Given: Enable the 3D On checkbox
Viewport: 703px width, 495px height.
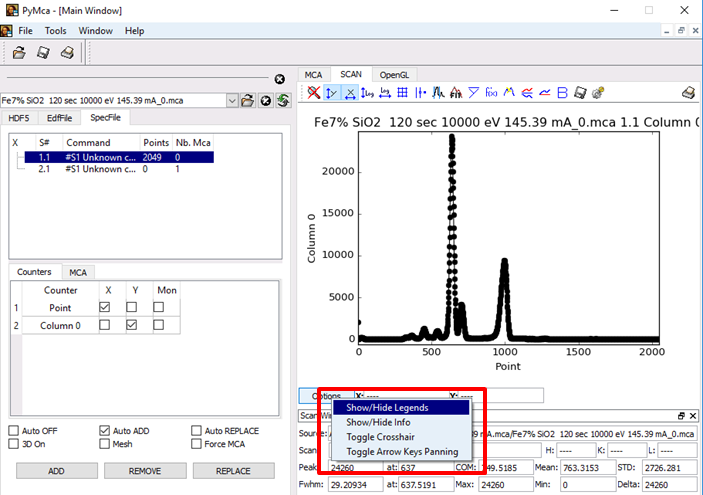Looking at the screenshot, I should 13,444.
